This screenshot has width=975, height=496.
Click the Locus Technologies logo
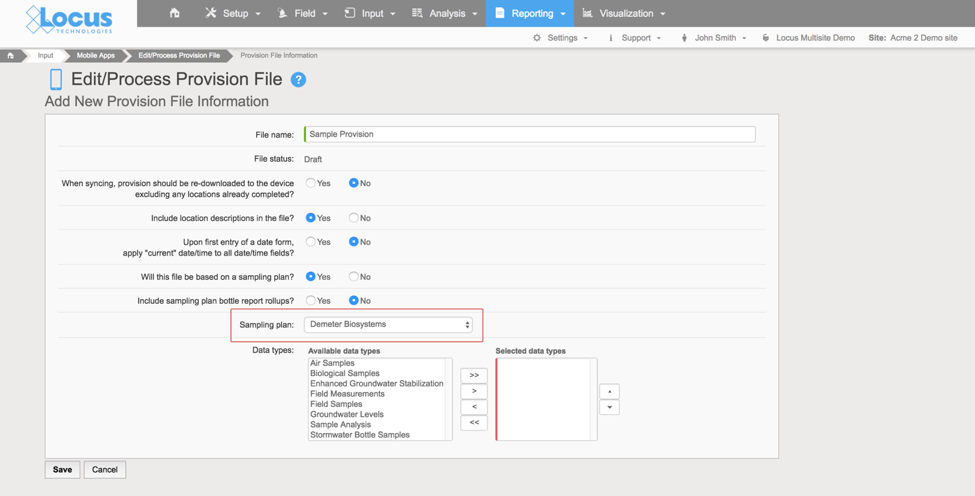point(69,19)
